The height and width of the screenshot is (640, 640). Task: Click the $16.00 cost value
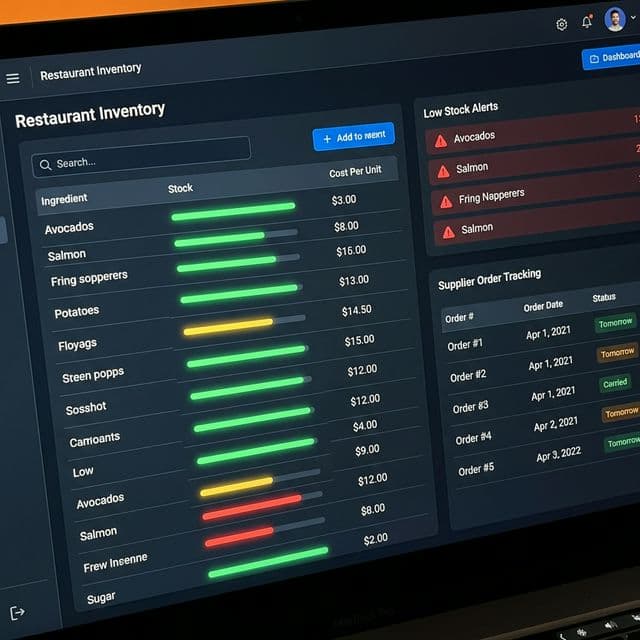(351, 251)
